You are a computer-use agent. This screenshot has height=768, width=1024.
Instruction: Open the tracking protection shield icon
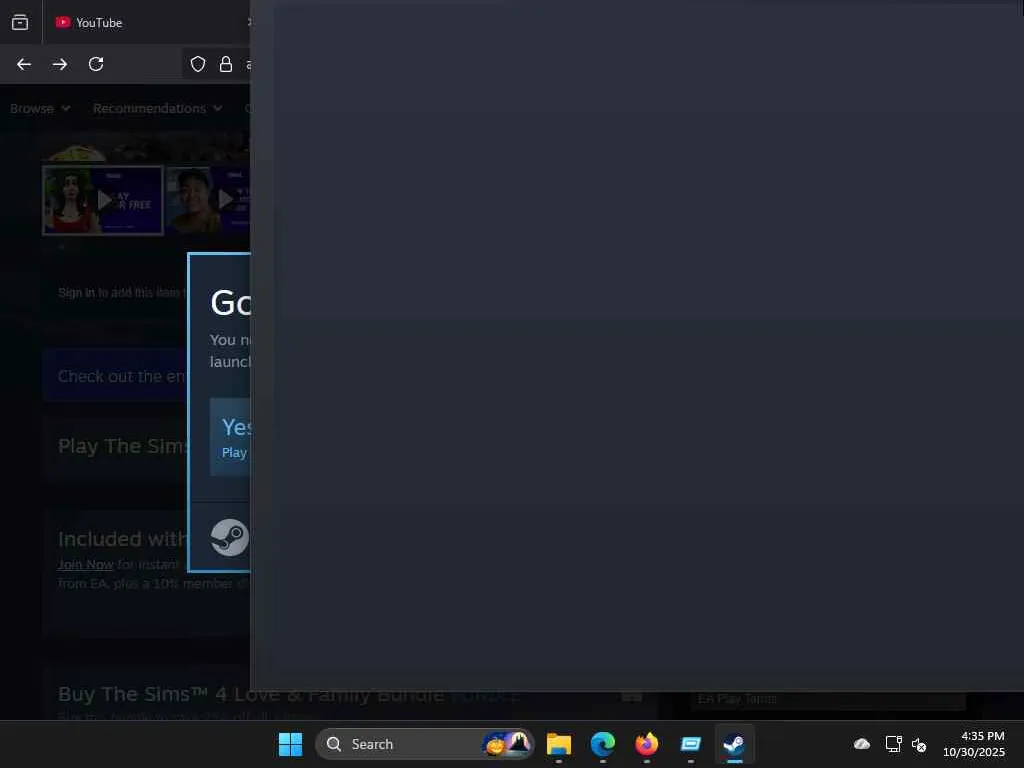198,64
